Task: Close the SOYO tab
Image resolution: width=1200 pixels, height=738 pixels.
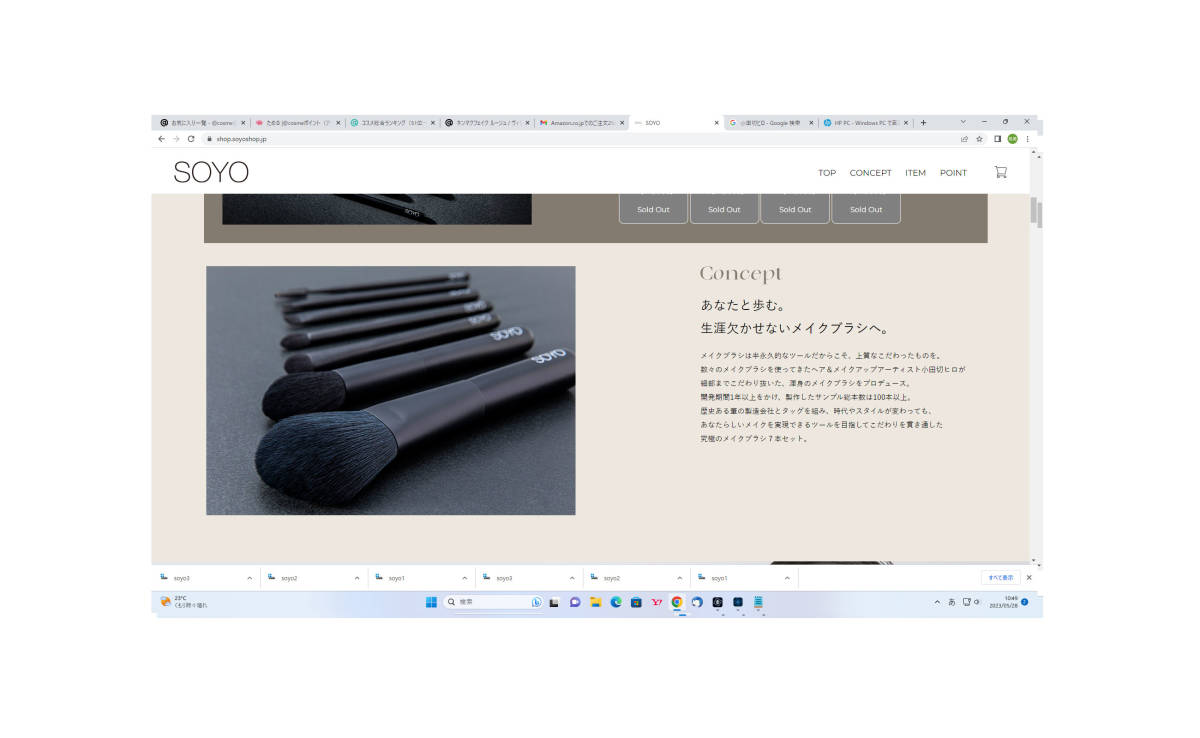Action: 717,123
